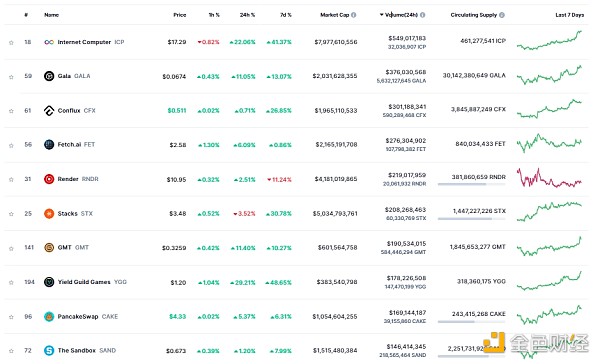Show Circulating Supply info icon
This screenshot has height=364, width=600.
[x=502, y=15]
